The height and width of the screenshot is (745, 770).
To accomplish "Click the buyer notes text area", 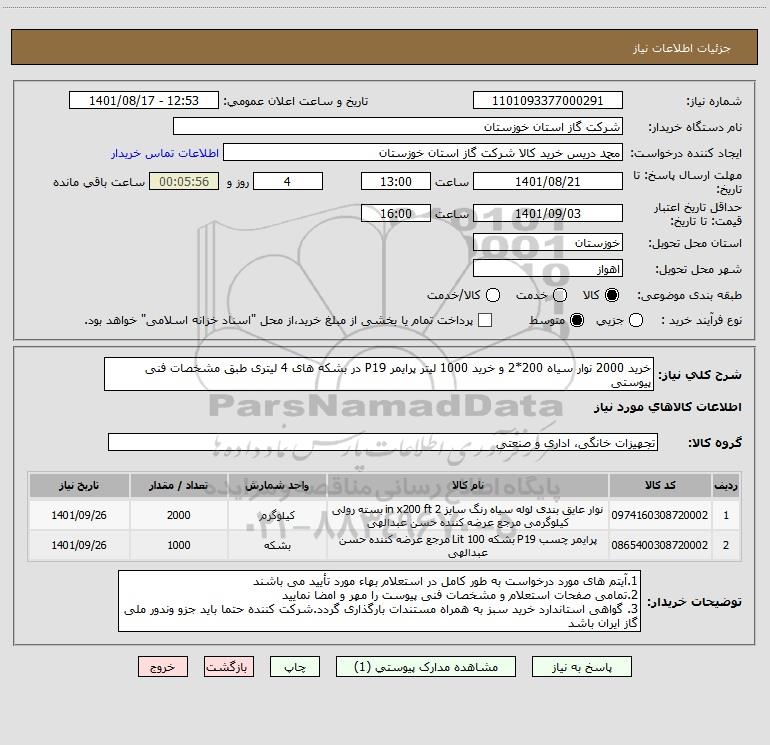I will click(380, 602).
